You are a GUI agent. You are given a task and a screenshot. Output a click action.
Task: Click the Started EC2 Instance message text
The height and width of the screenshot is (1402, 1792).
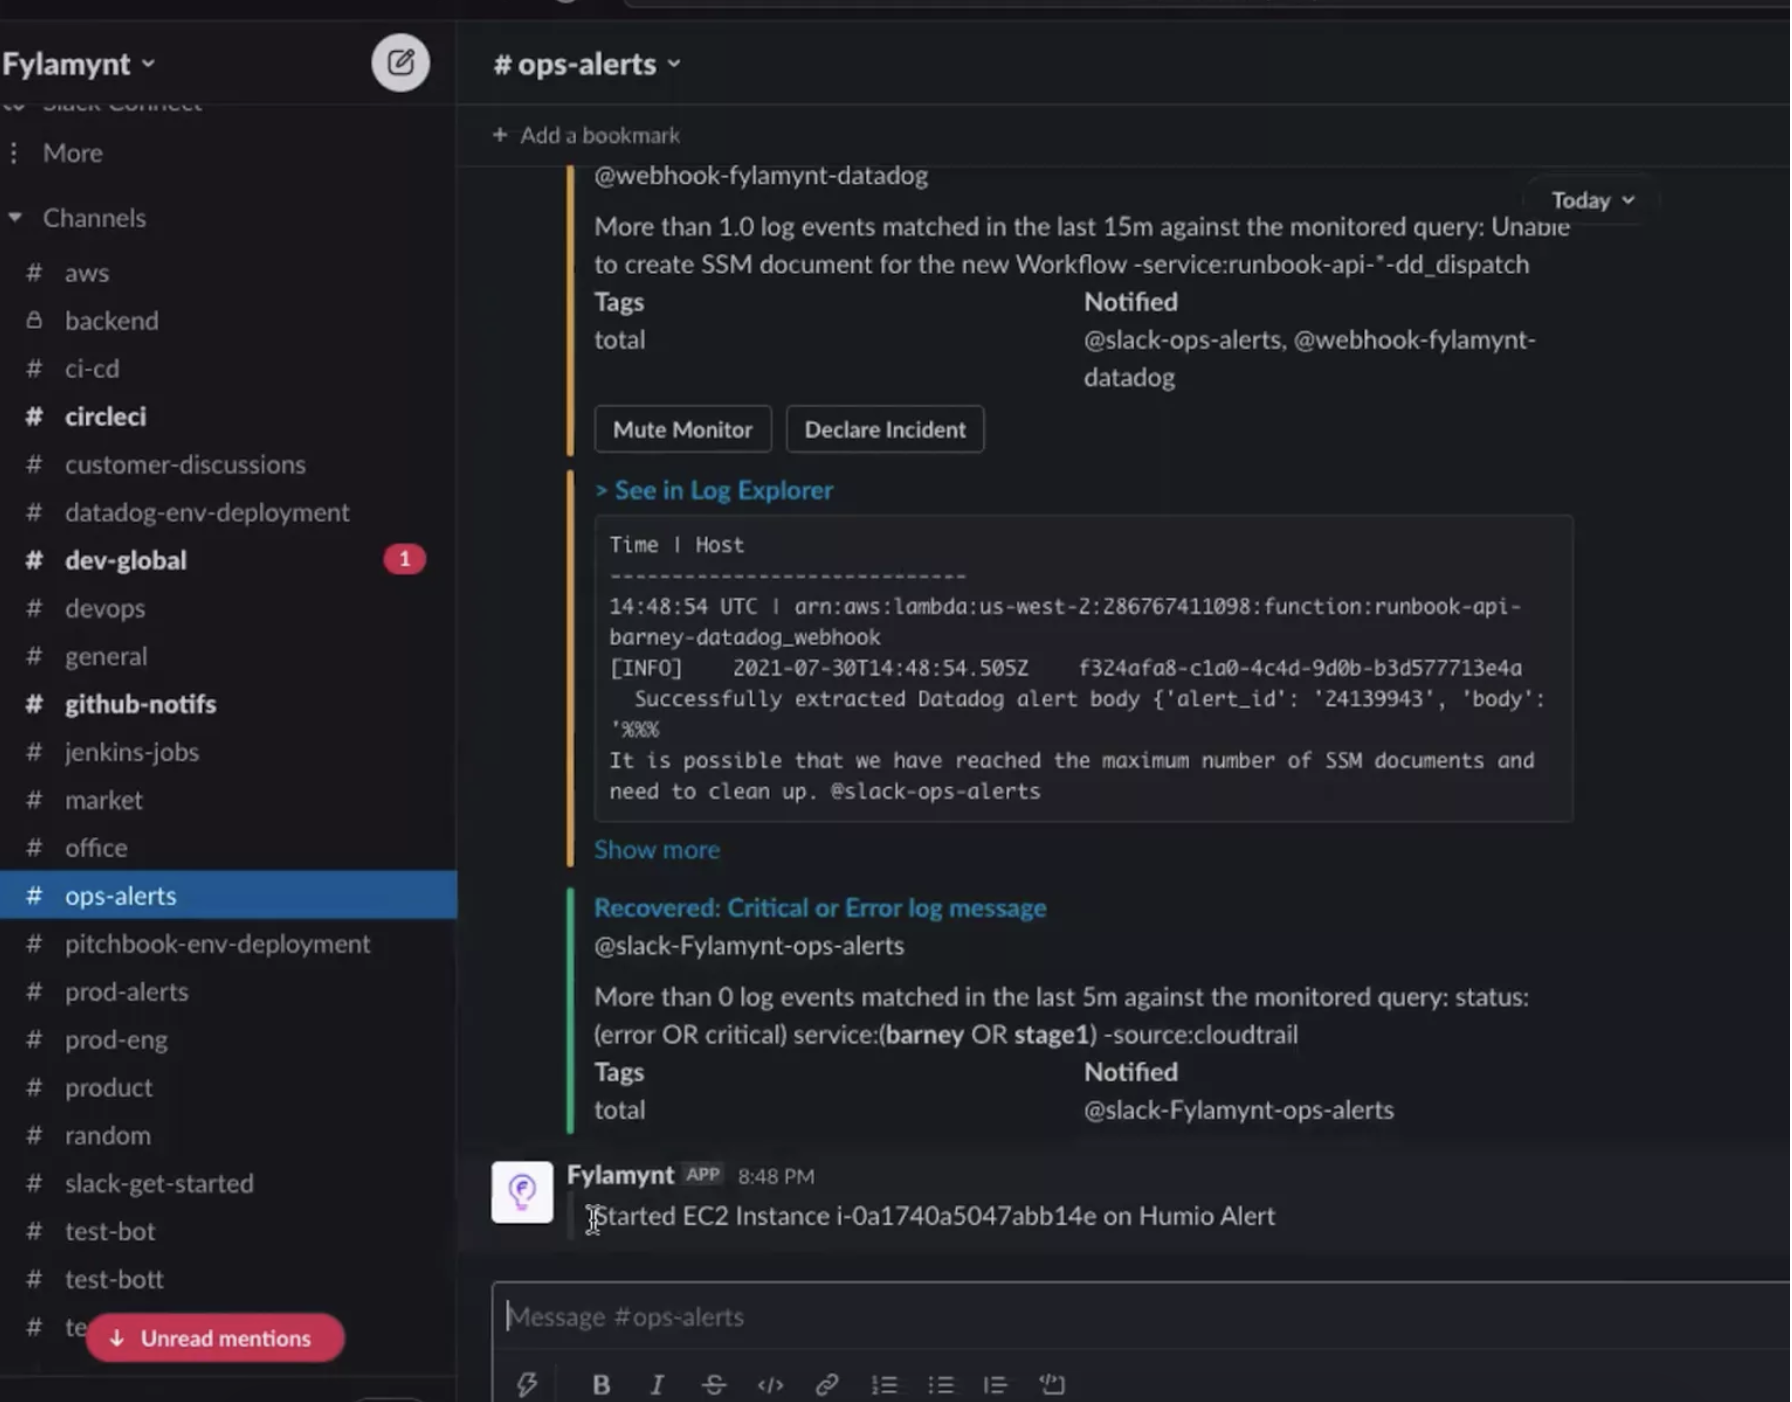(934, 1216)
